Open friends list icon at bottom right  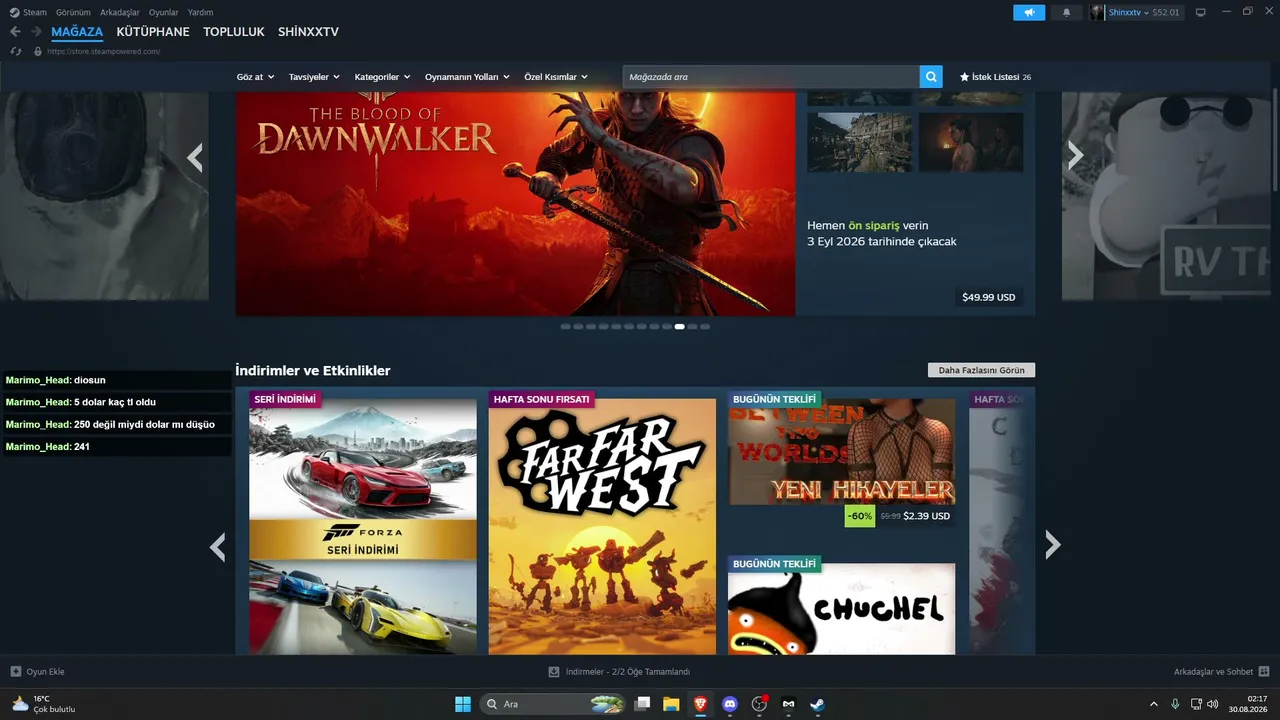click(x=1264, y=672)
